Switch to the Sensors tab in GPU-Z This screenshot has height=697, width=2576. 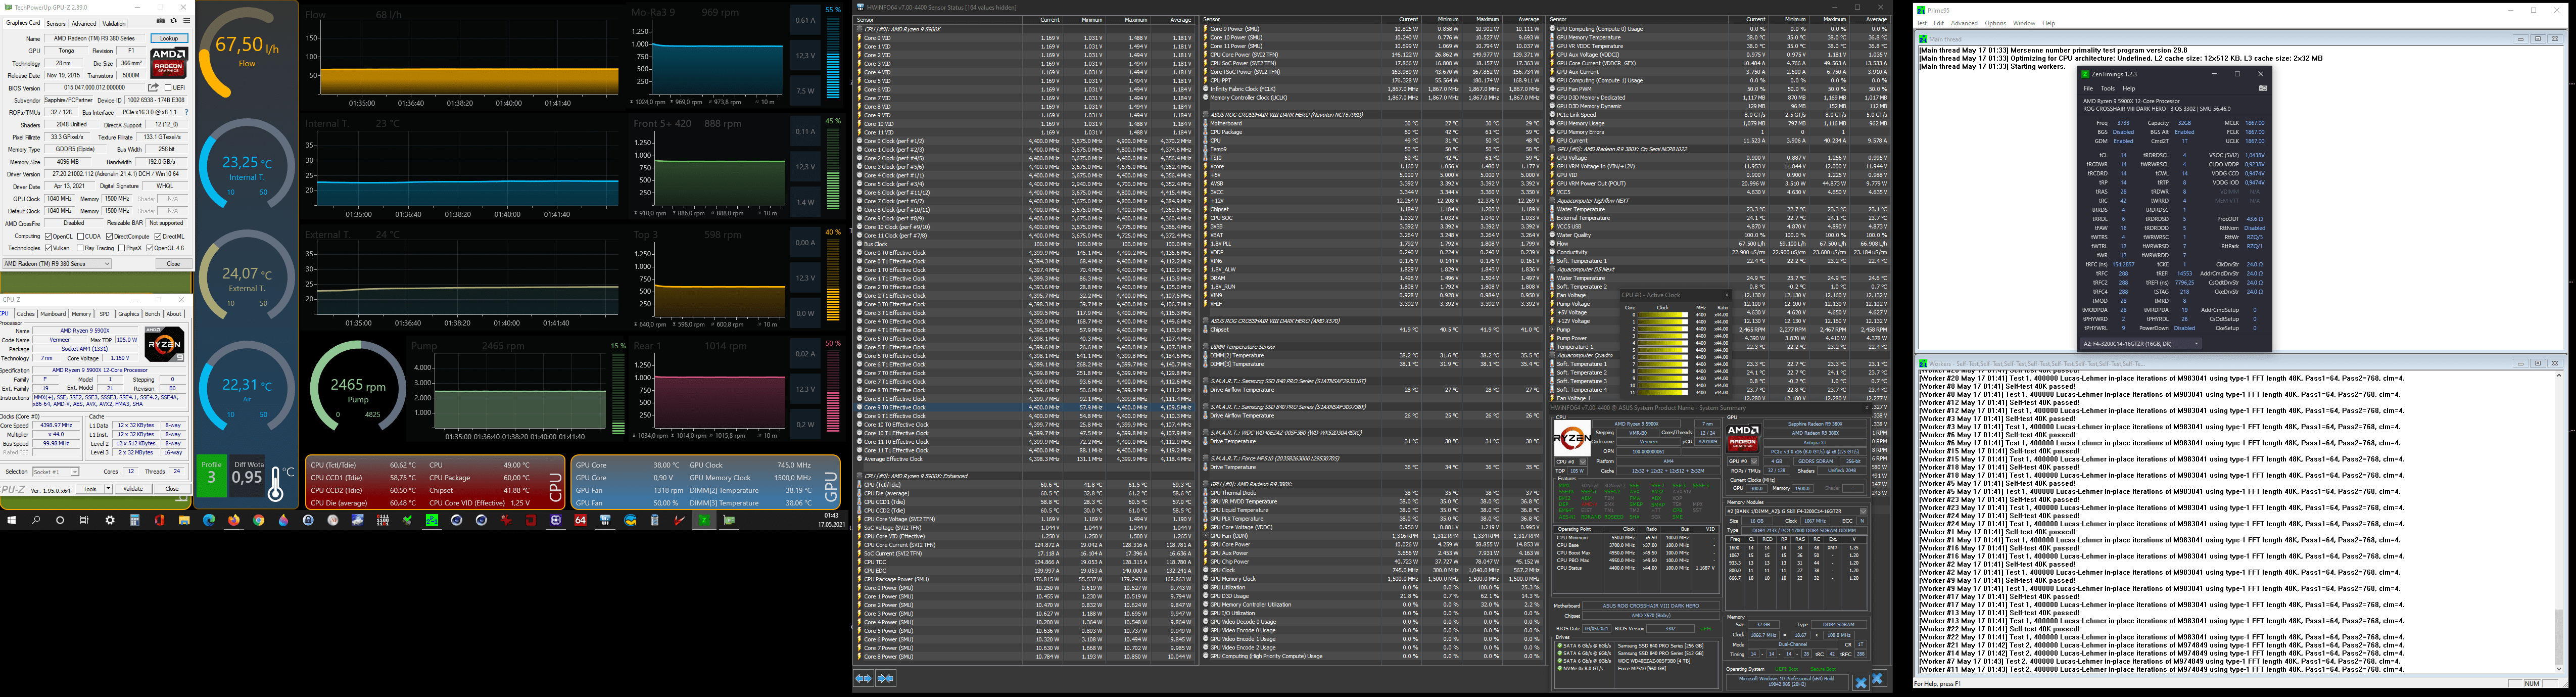56,23
